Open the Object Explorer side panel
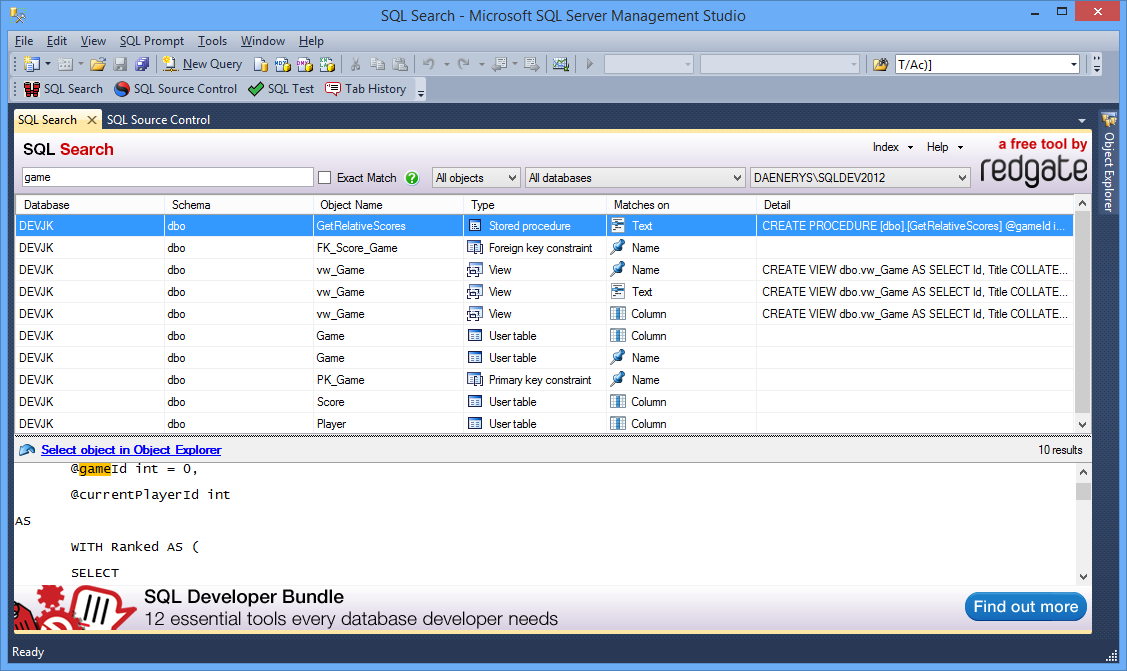1127x671 pixels. coord(1109,164)
